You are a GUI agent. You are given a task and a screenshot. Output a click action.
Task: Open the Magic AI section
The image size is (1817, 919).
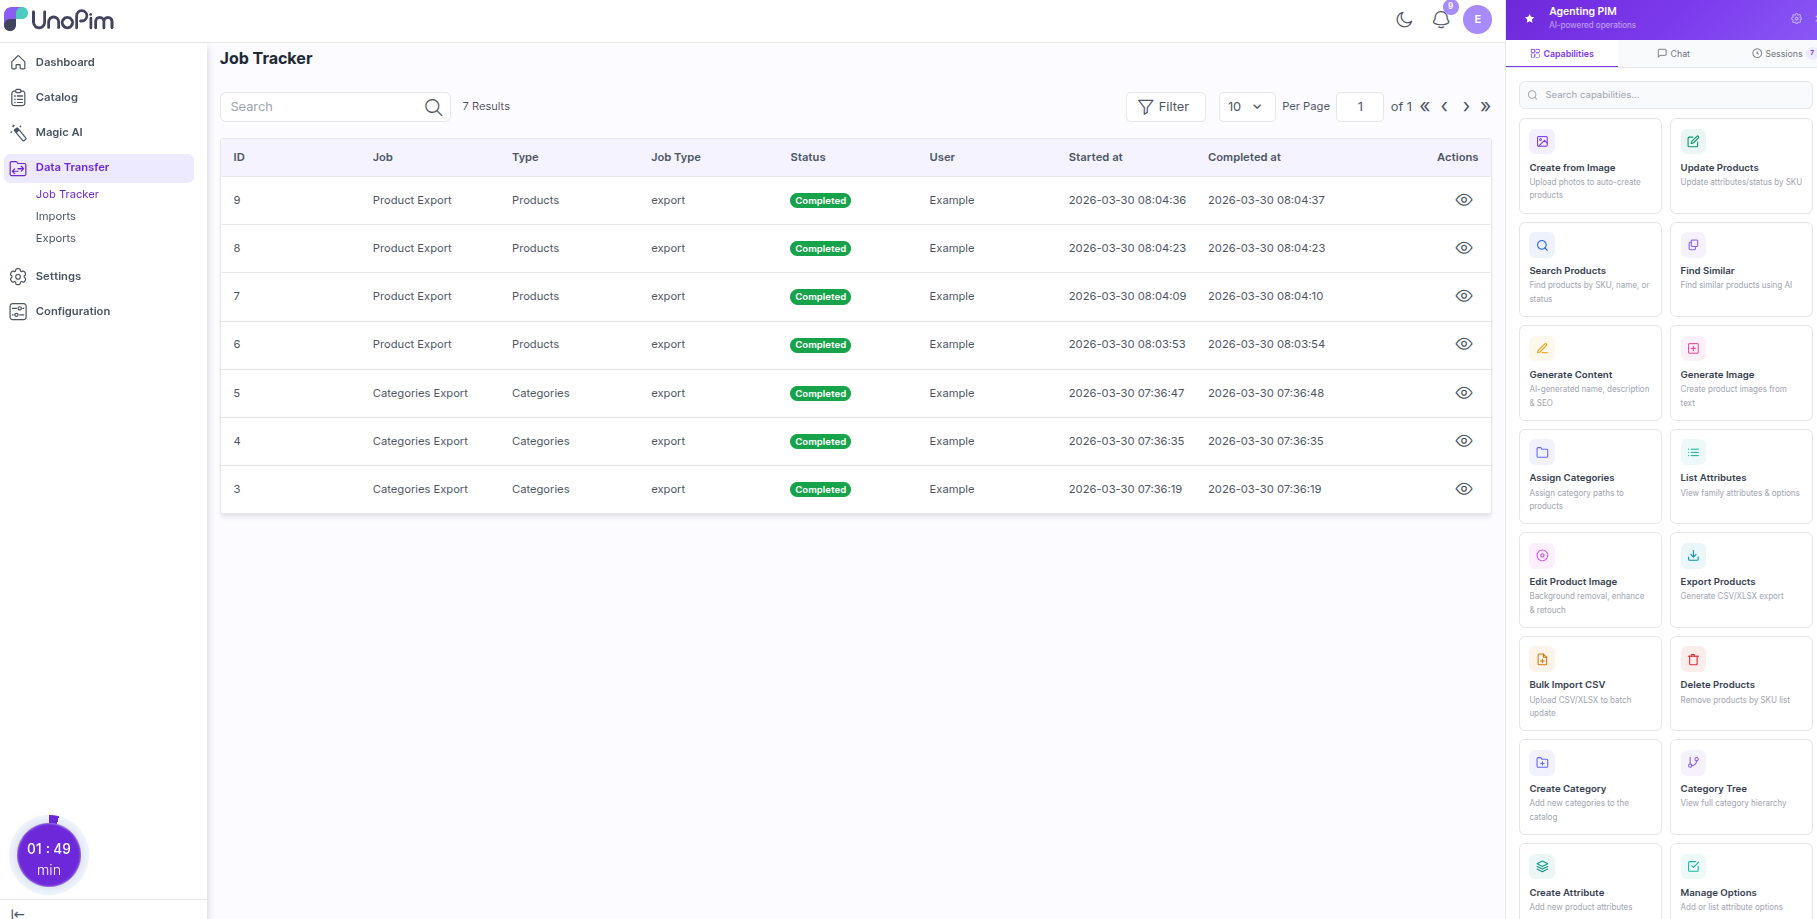click(59, 132)
